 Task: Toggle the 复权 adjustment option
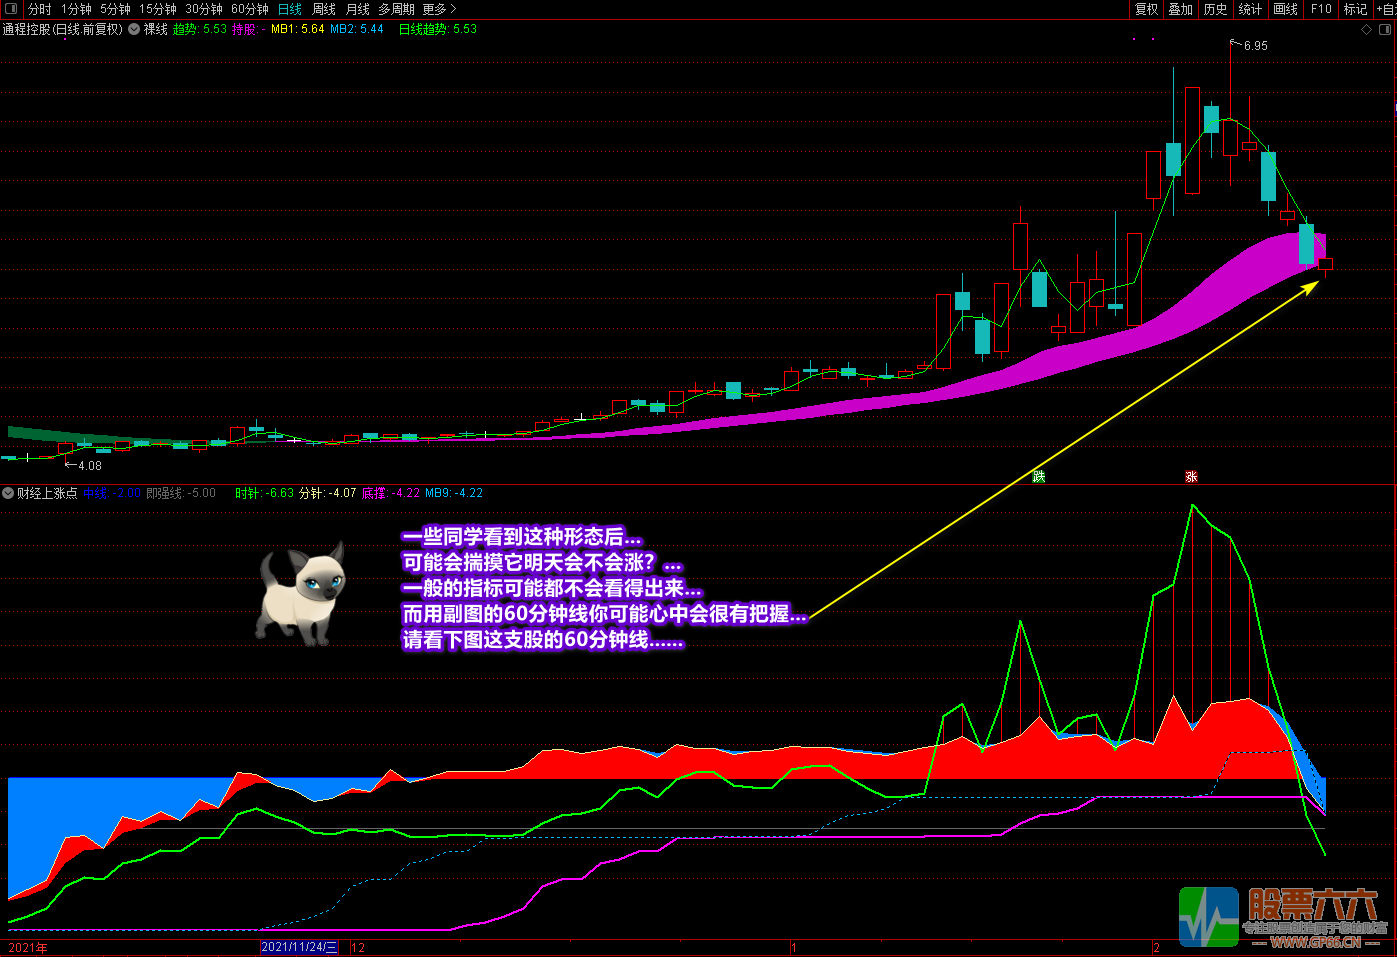[1146, 9]
